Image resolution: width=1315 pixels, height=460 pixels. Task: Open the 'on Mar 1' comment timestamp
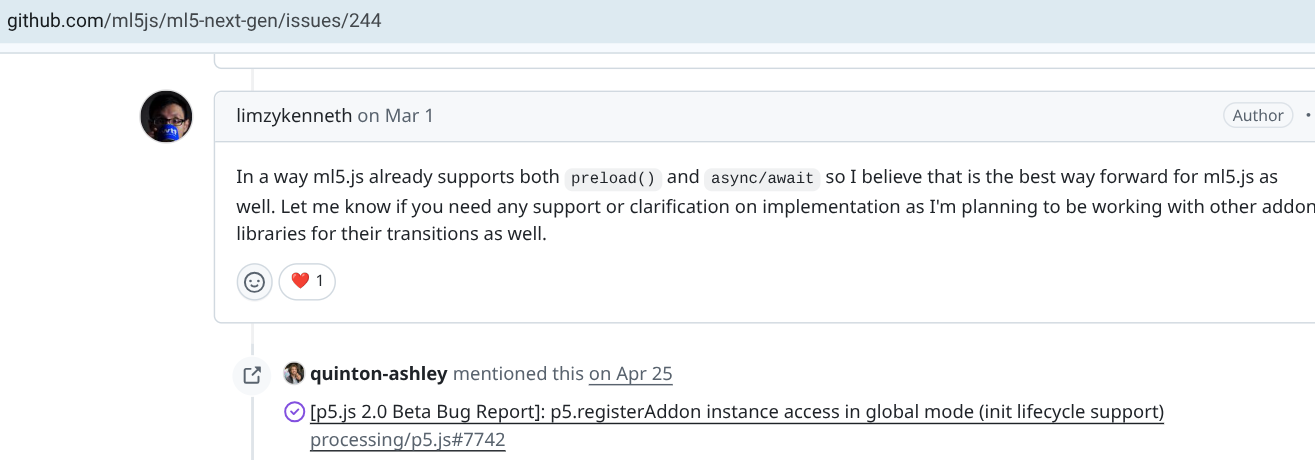[396, 115]
